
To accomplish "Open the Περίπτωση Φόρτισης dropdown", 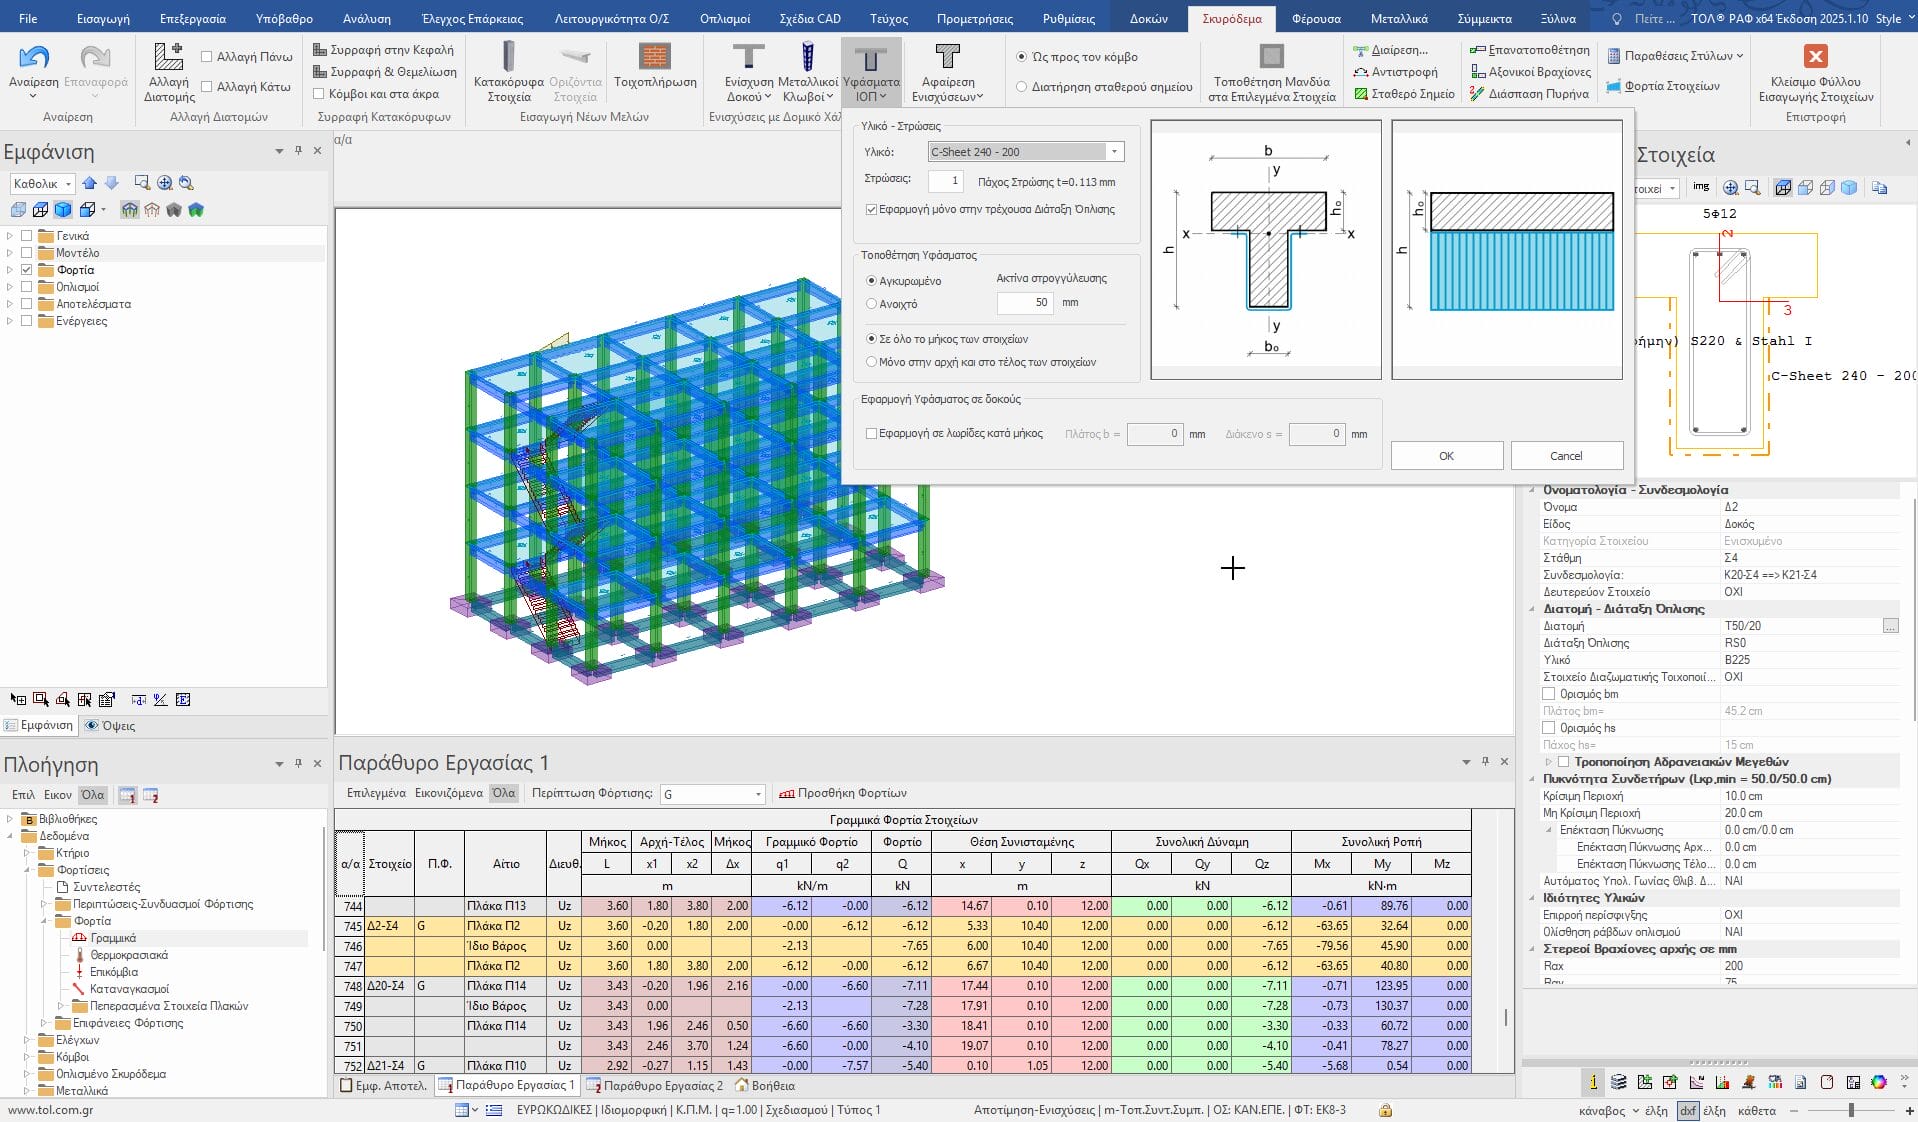I will [x=757, y=794].
